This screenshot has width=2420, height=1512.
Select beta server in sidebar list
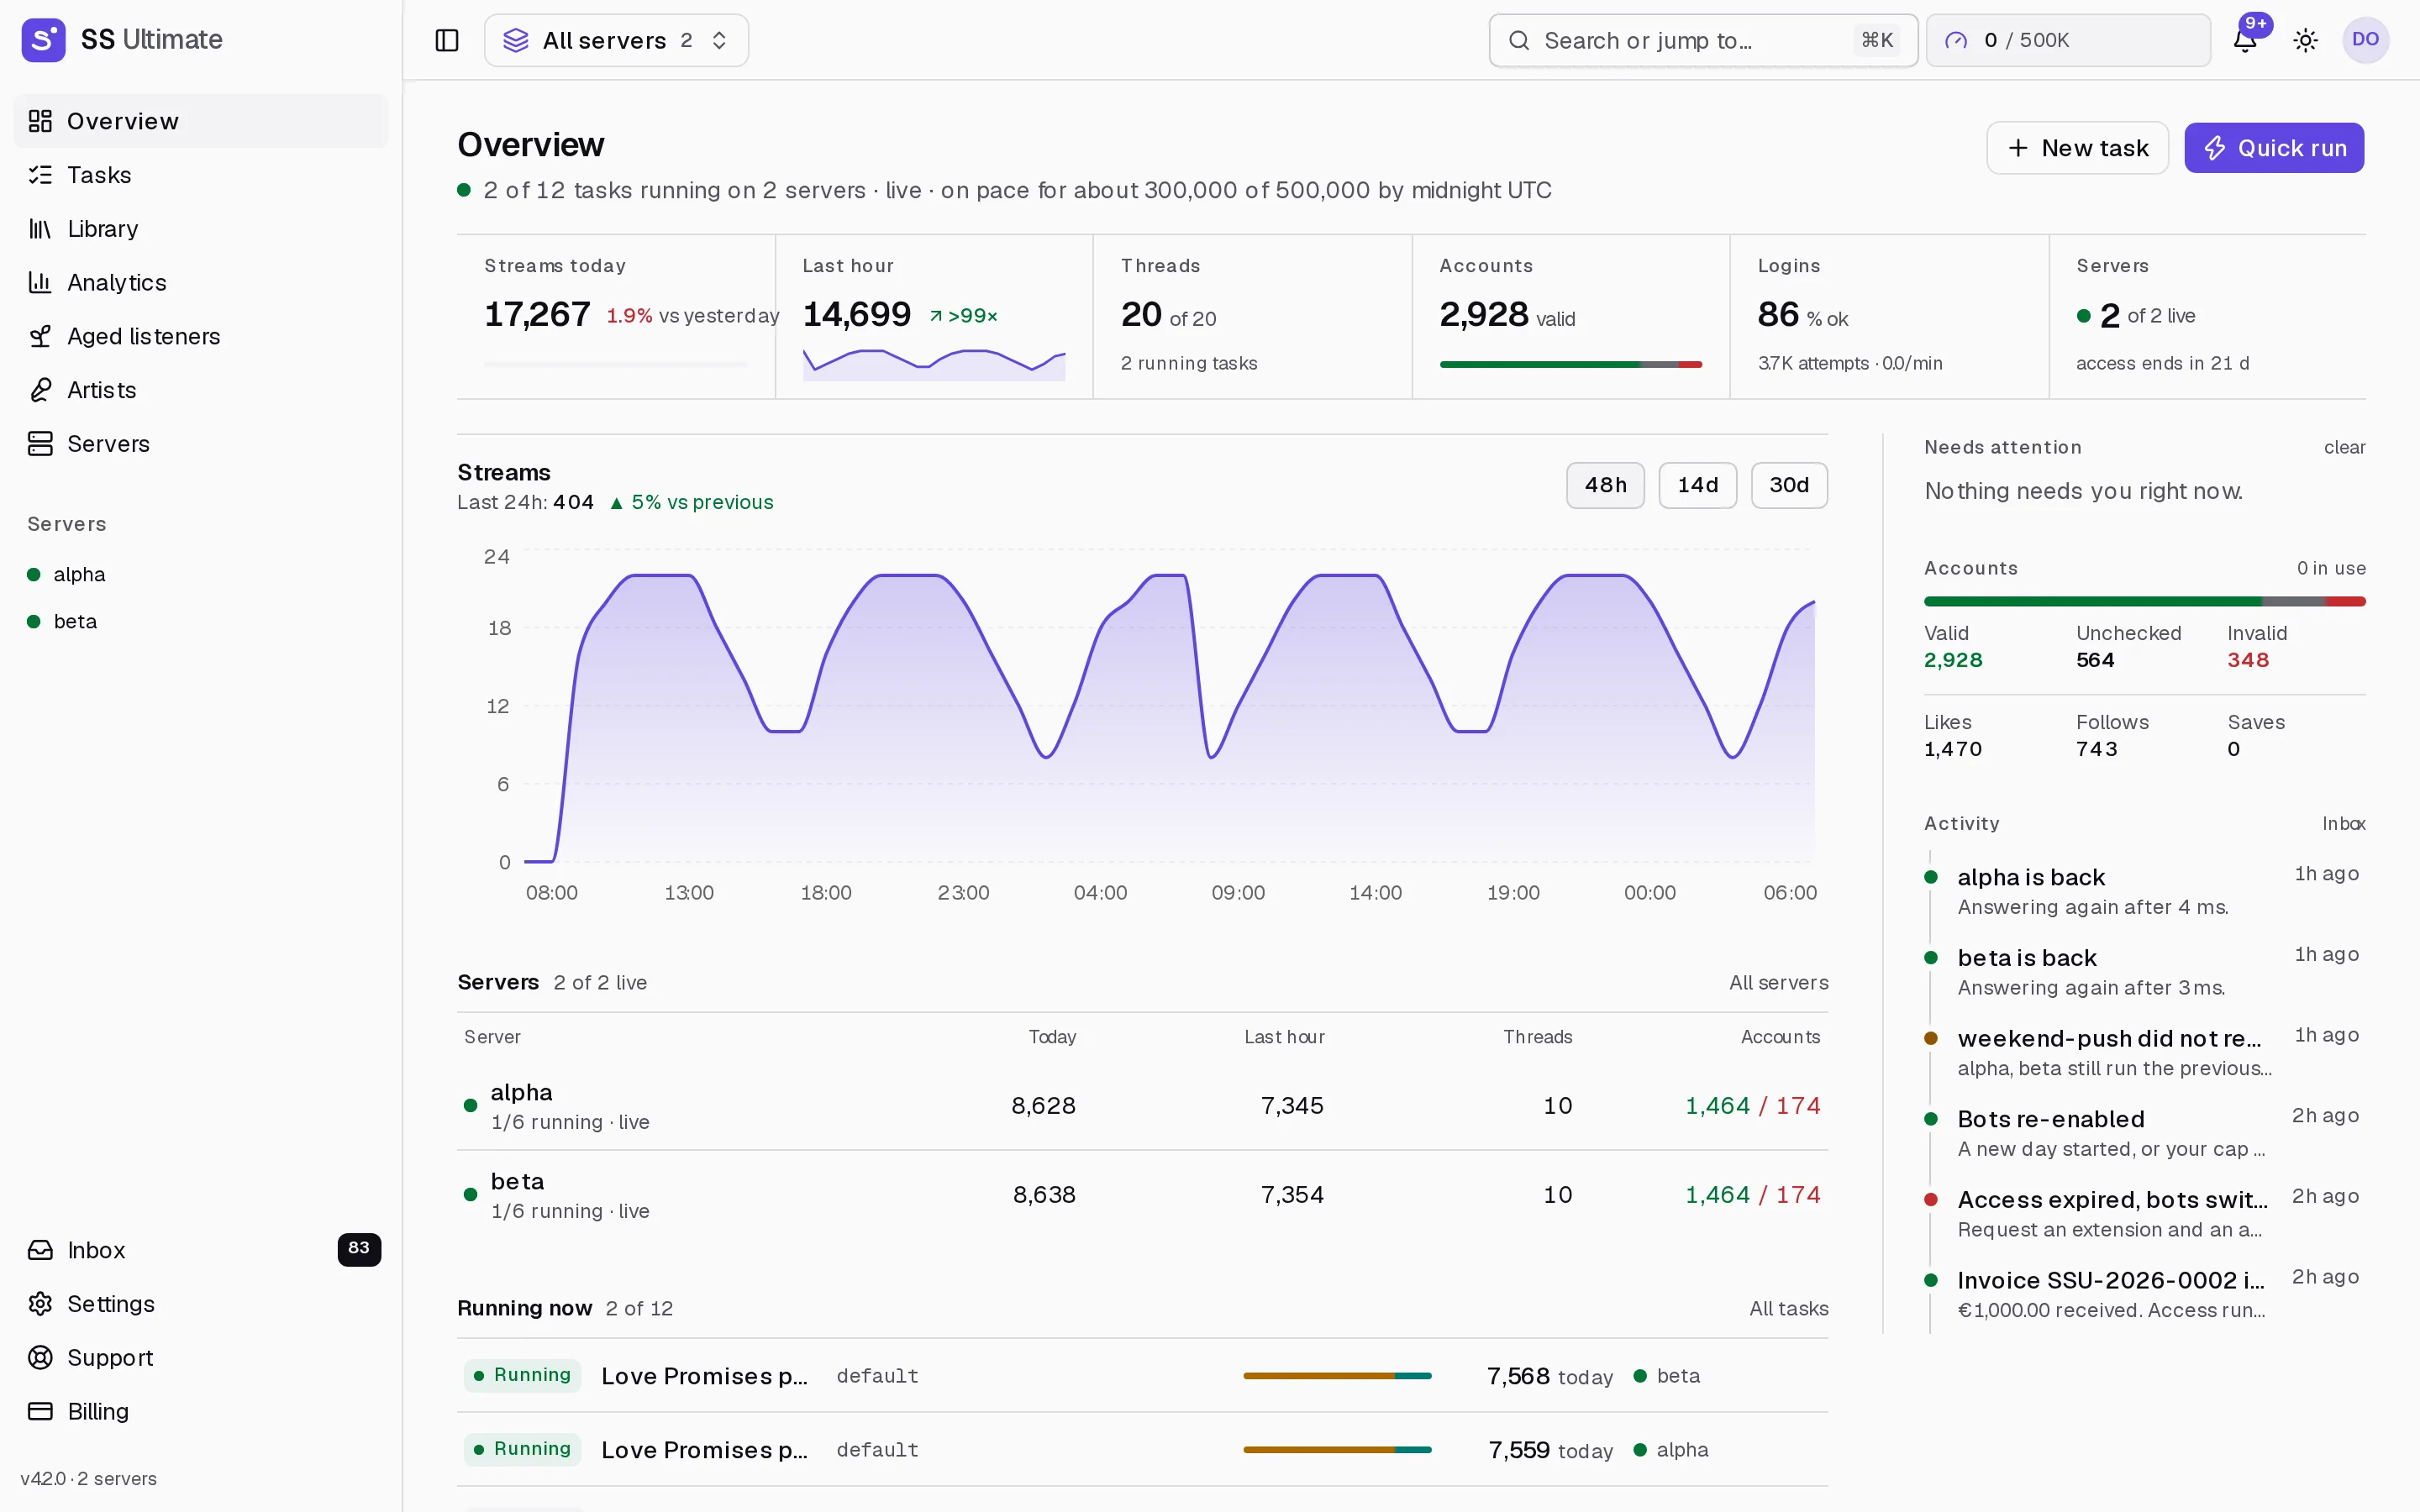click(201, 621)
